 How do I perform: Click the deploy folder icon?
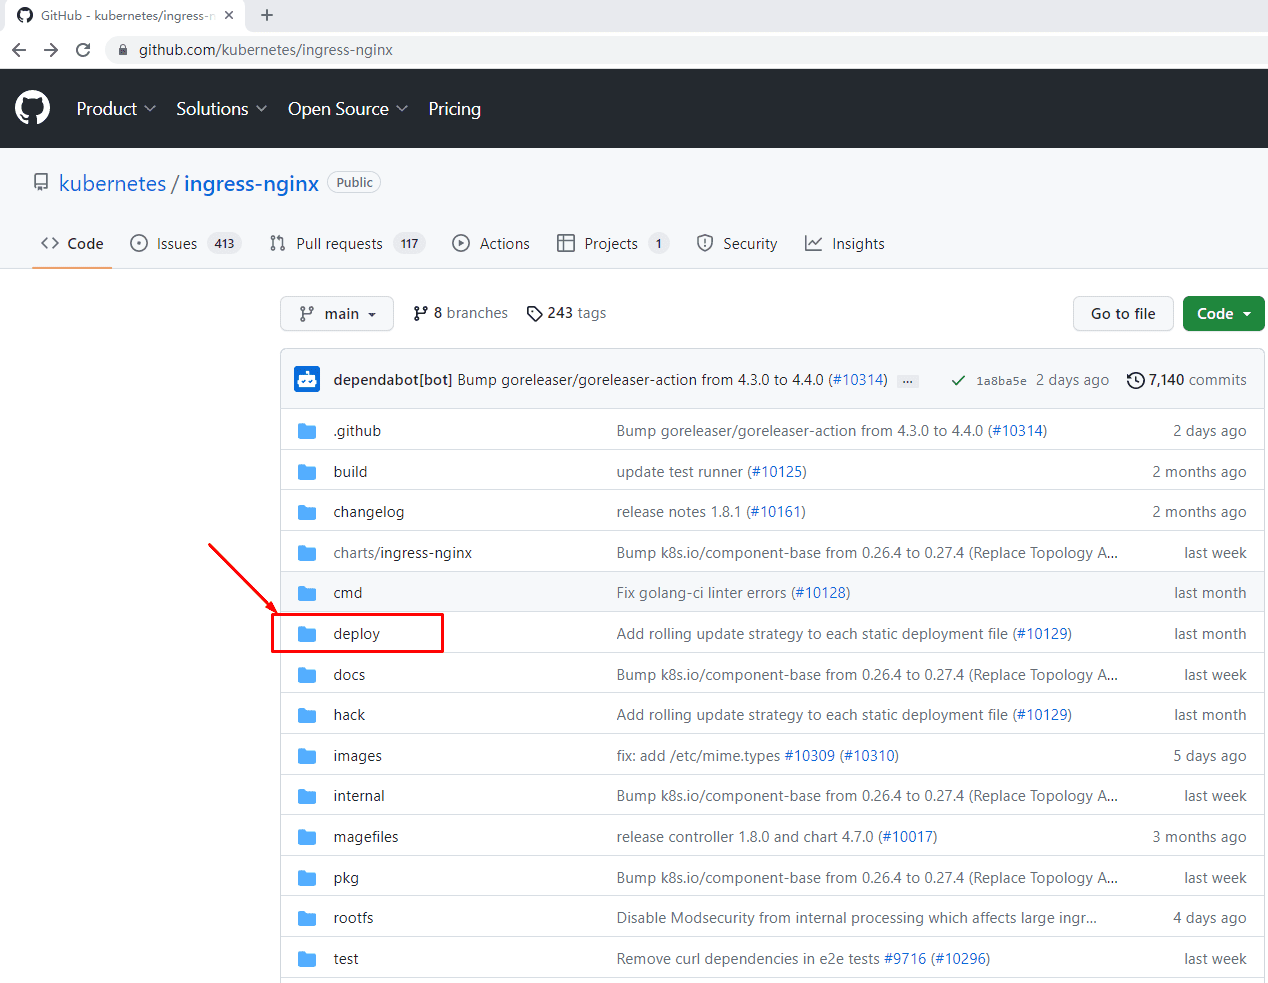[x=307, y=634]
